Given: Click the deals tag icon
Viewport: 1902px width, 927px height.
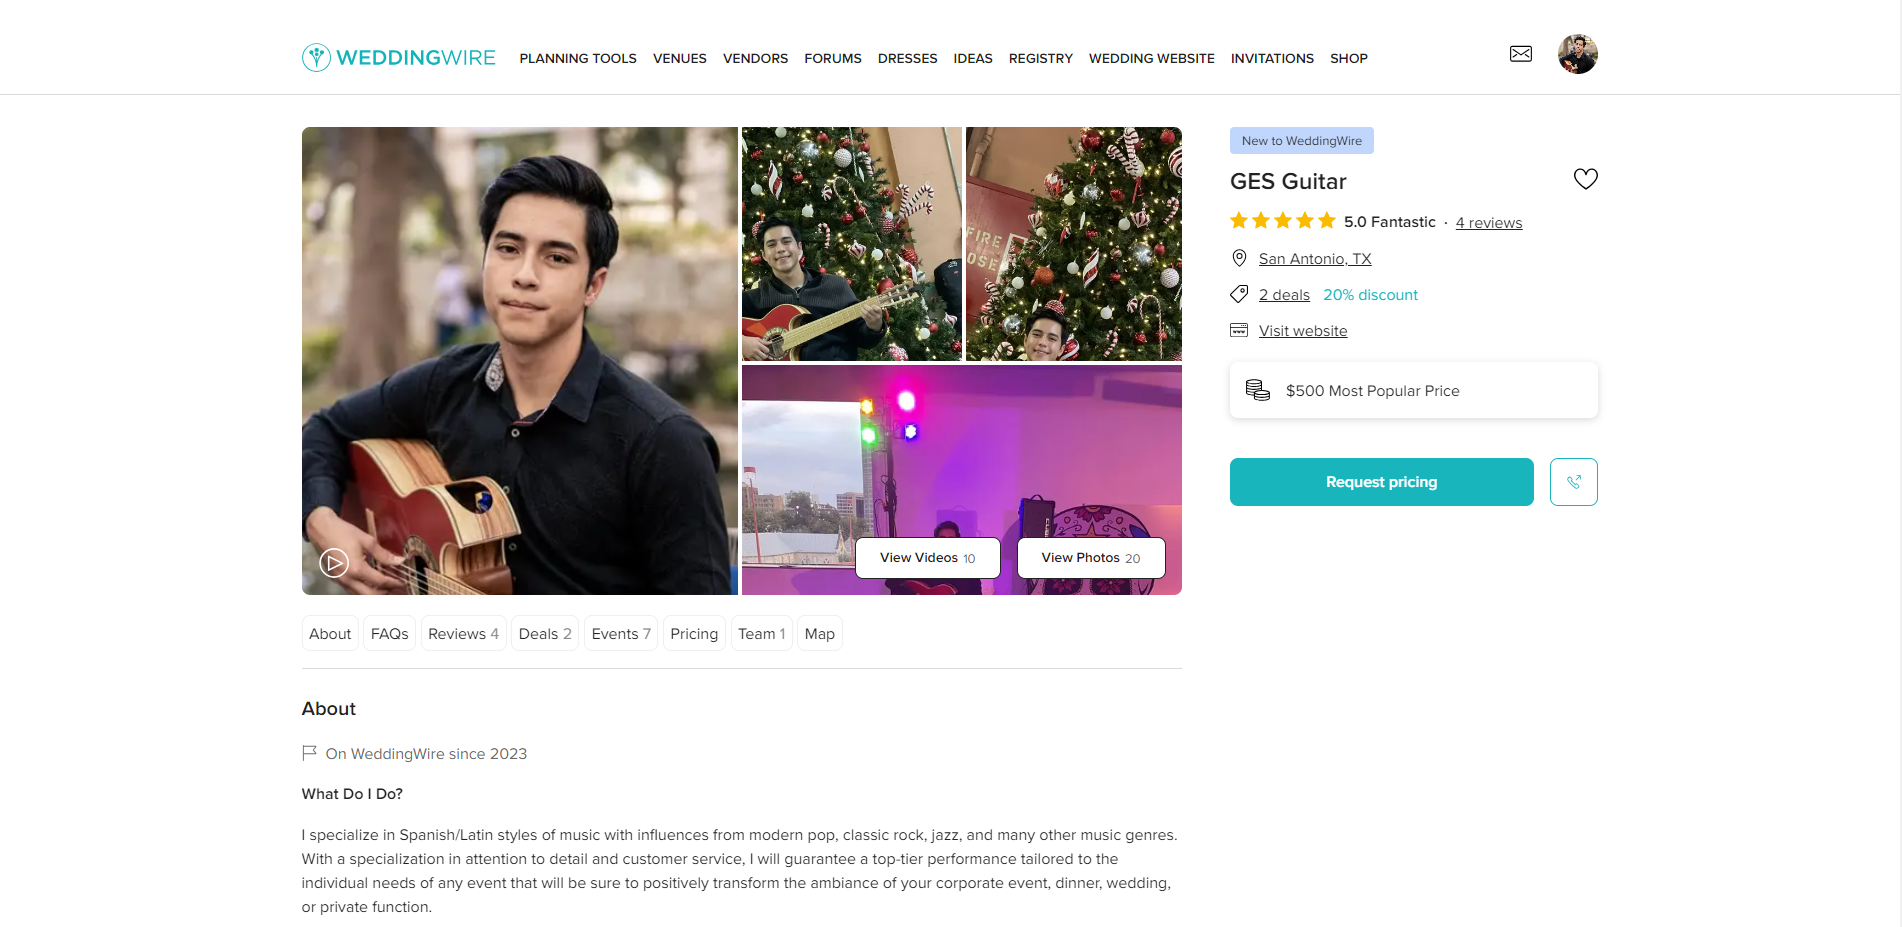Looking at the screenshot, I should click(1239, 294).
